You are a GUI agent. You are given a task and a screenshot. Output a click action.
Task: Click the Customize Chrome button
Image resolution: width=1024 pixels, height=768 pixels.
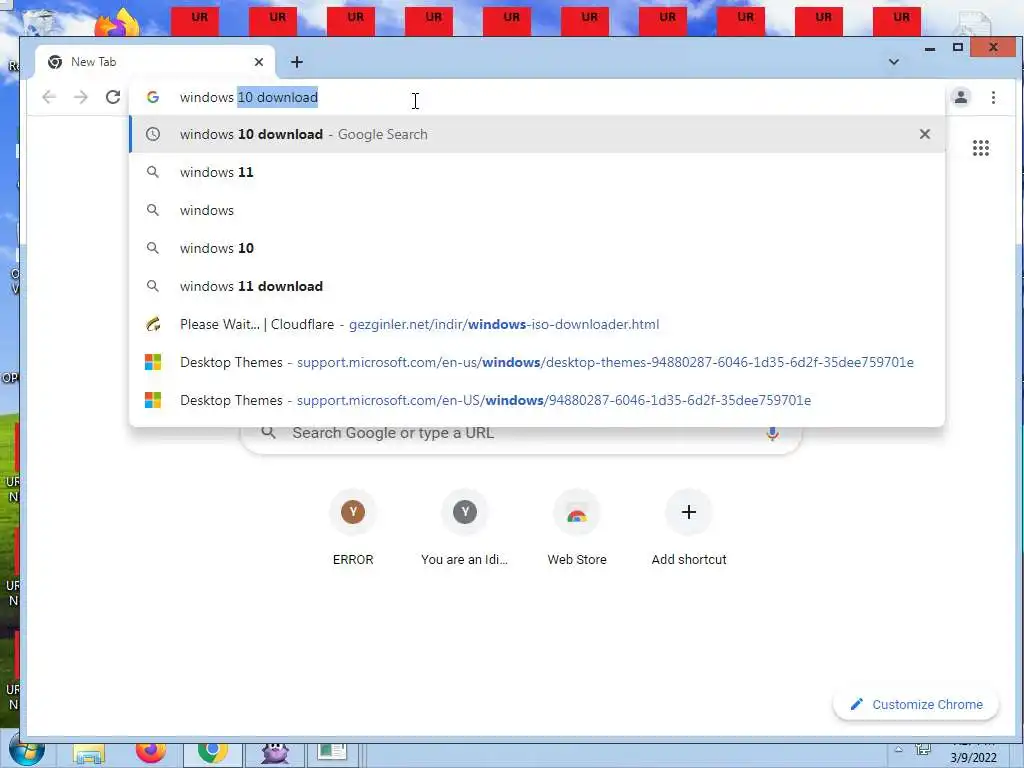click(x=916, y=705)
